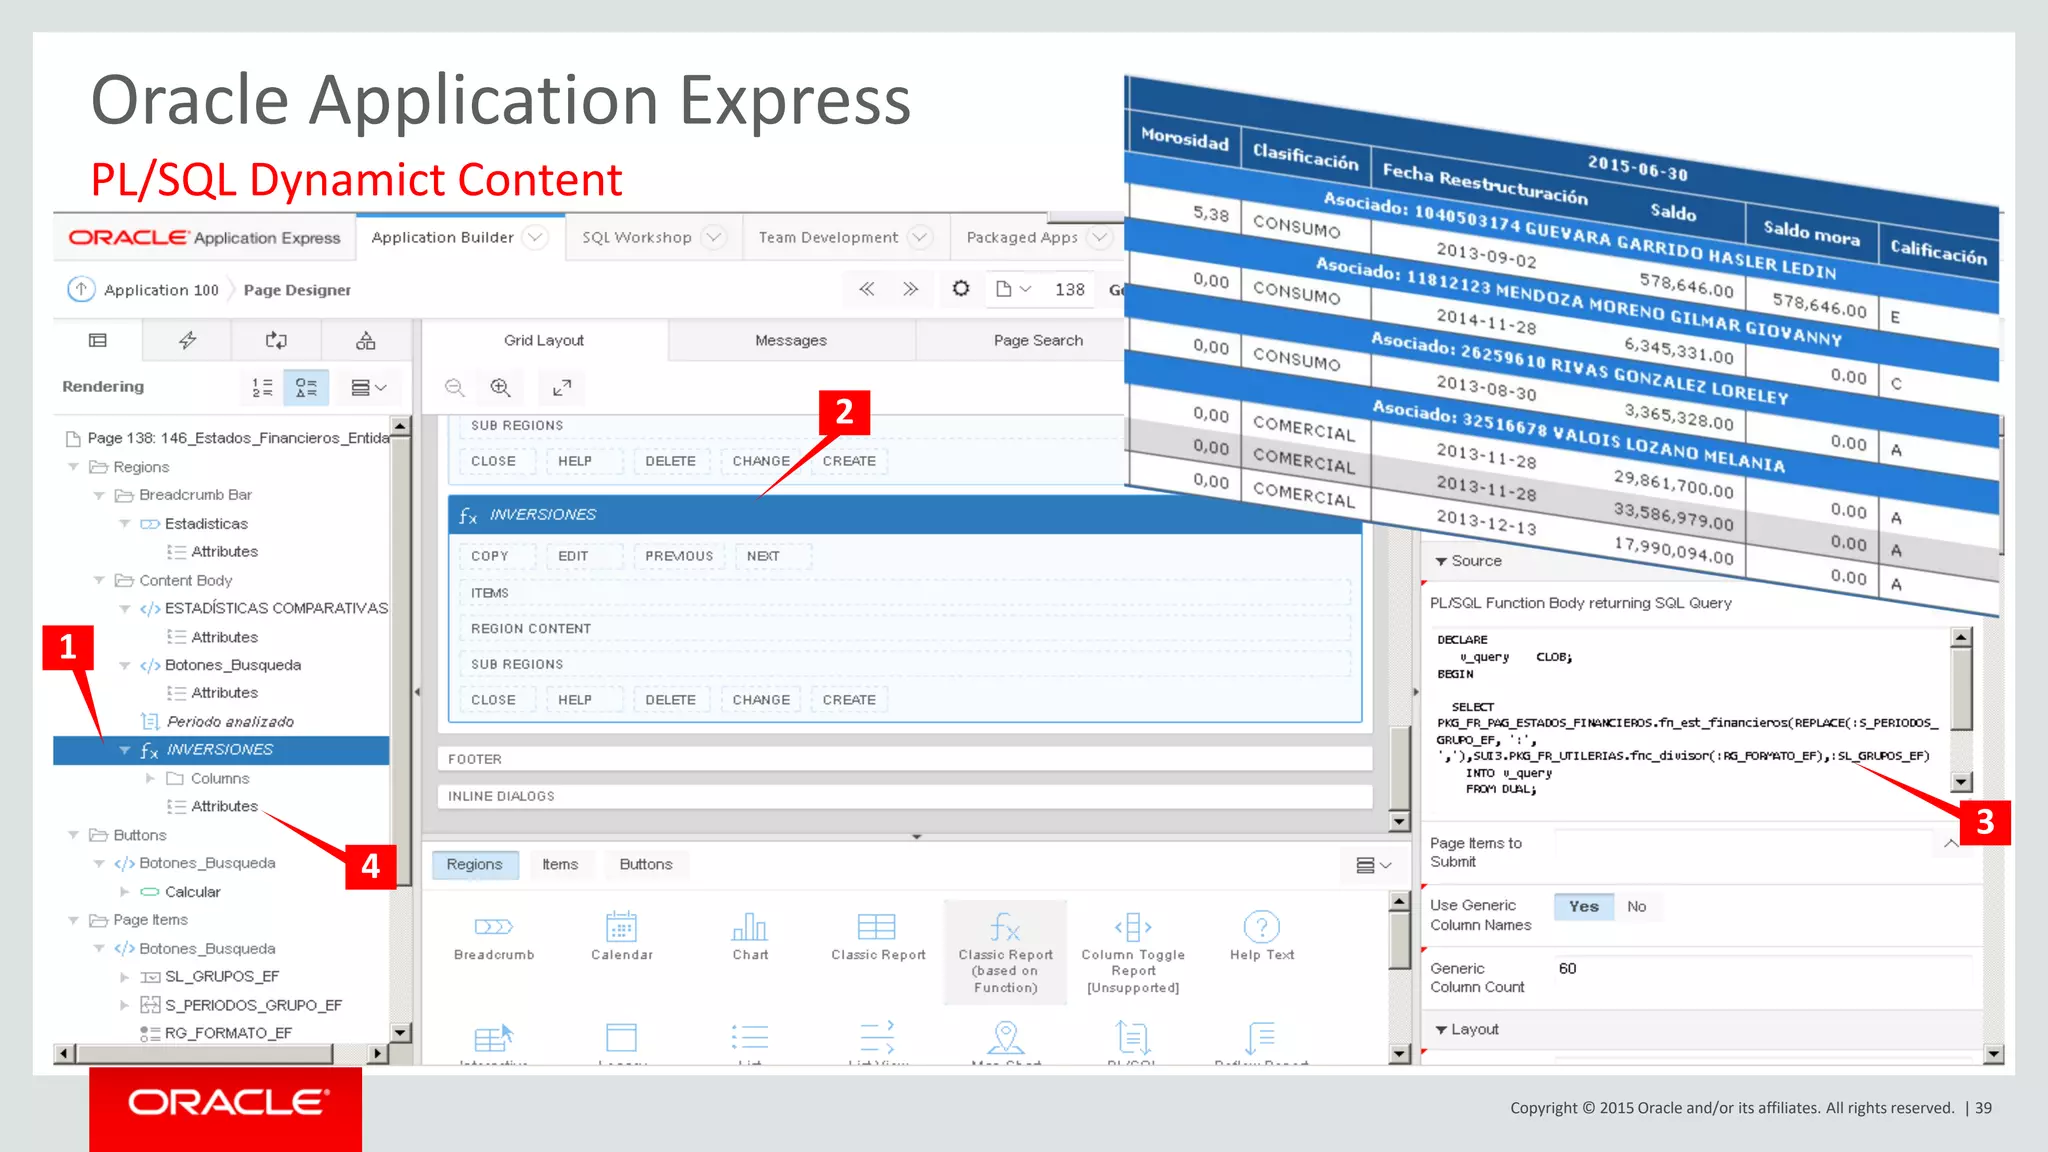This screenshot has width=2048, height=1152.
Task: Open the Application Builder dropdown arrow
Action: [535, 237]
